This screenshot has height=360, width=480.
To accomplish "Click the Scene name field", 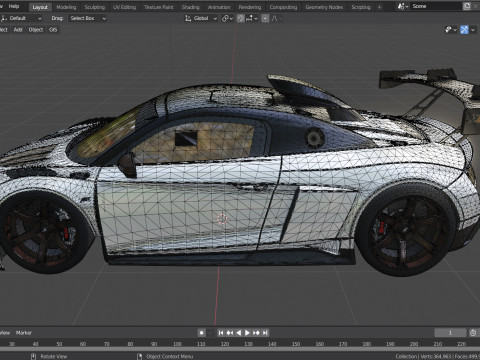I will click(x=436, y=6).
